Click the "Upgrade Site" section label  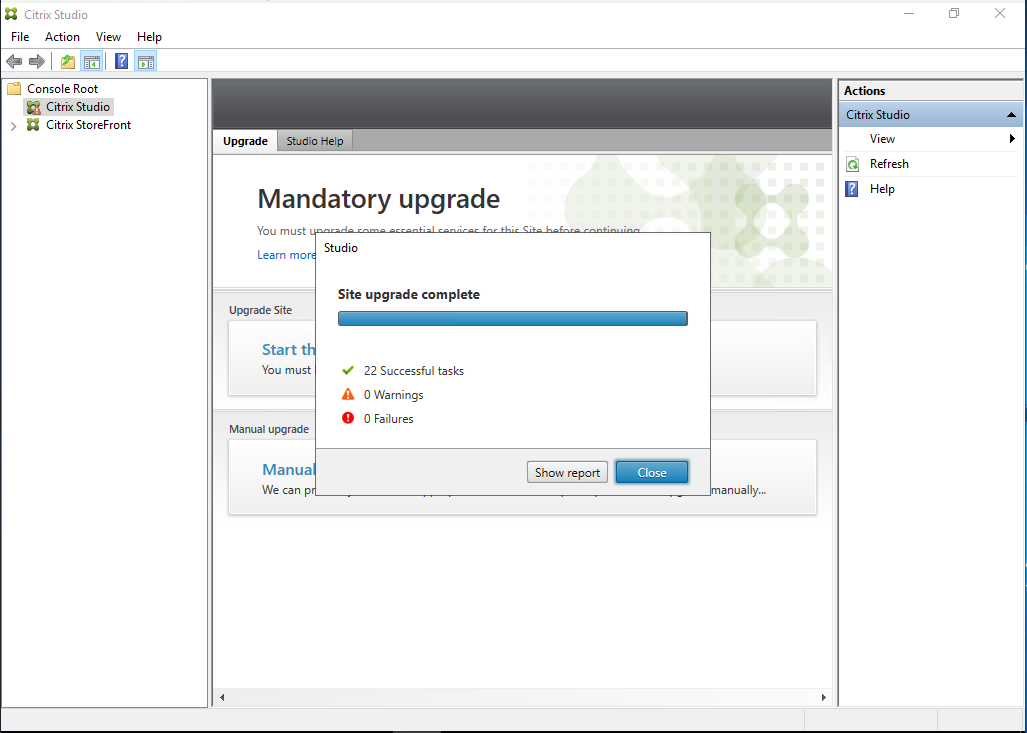[261, 310]
